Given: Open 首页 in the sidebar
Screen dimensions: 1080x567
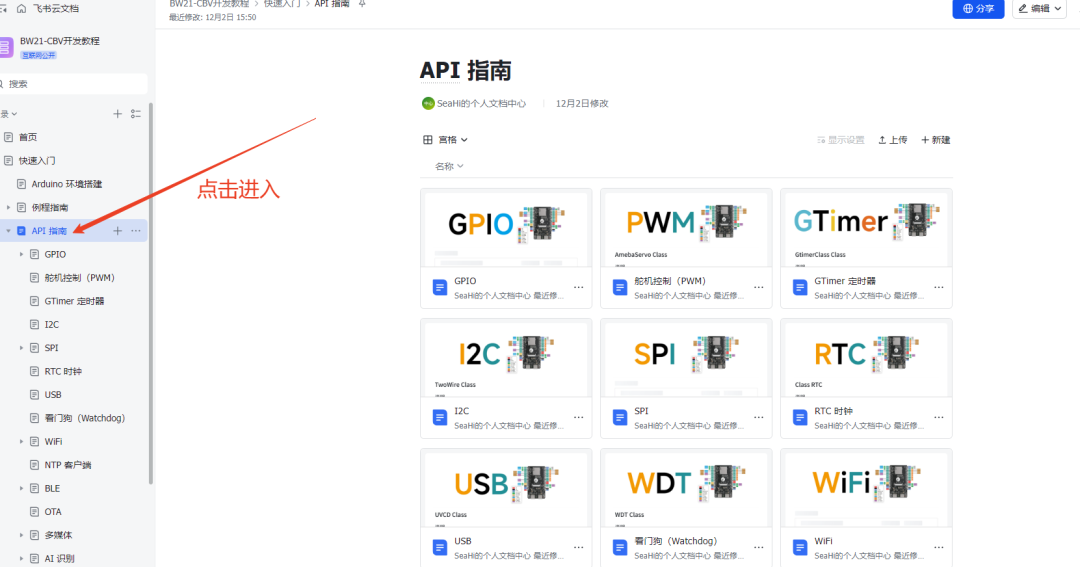Looking at the screenshot, I should point(28,137).
